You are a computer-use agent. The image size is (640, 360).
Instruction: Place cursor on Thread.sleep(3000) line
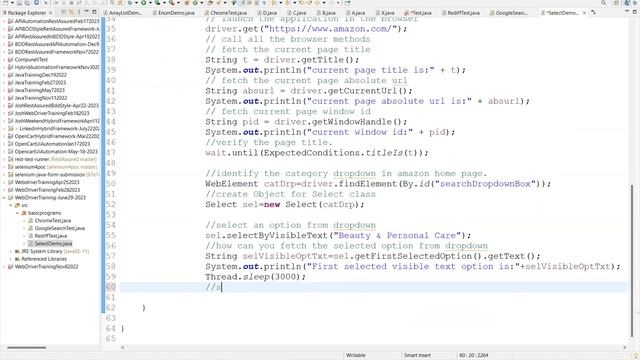256,277
